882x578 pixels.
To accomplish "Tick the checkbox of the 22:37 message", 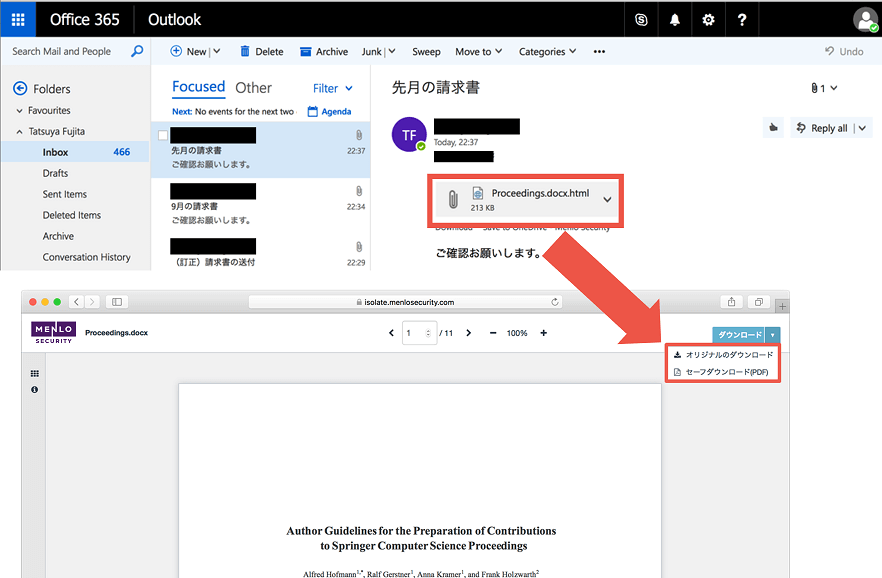I will pos(163,135).
